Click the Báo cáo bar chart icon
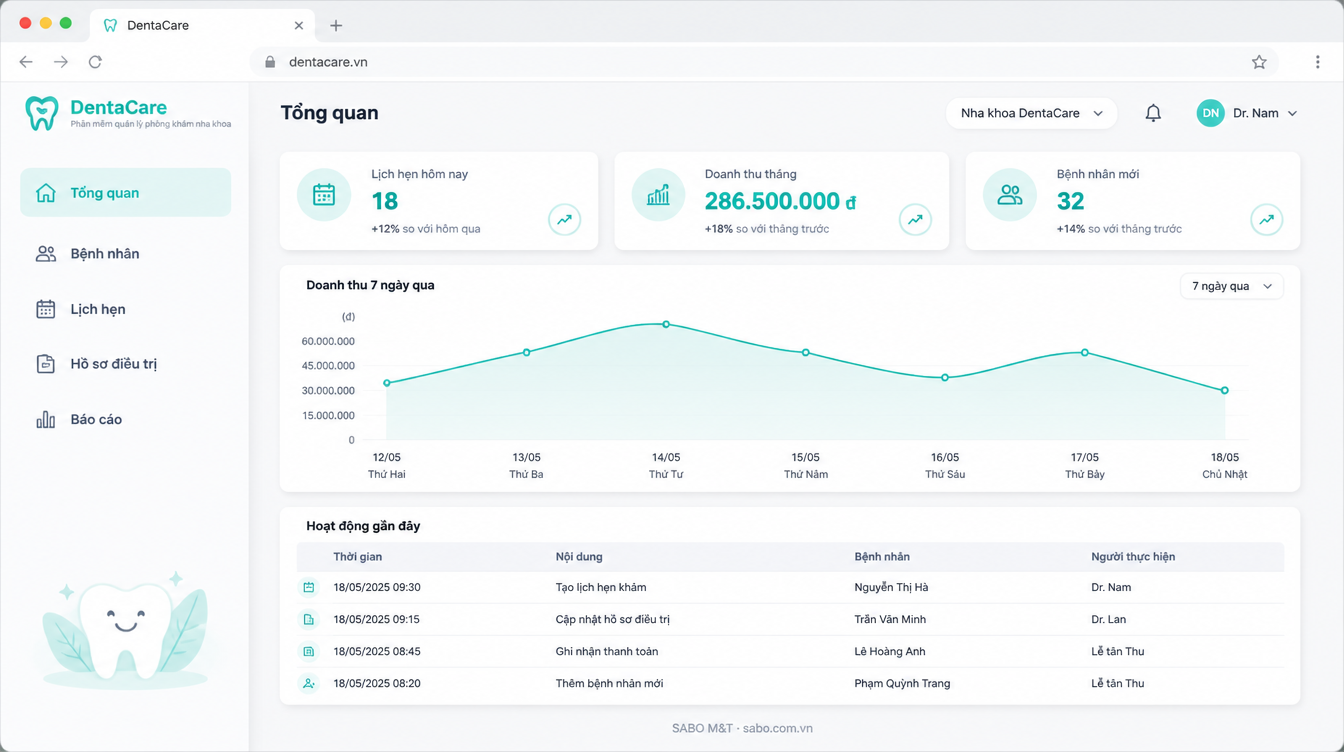Viewport: 1344px width, 752px height. click(x=46, y=420)
